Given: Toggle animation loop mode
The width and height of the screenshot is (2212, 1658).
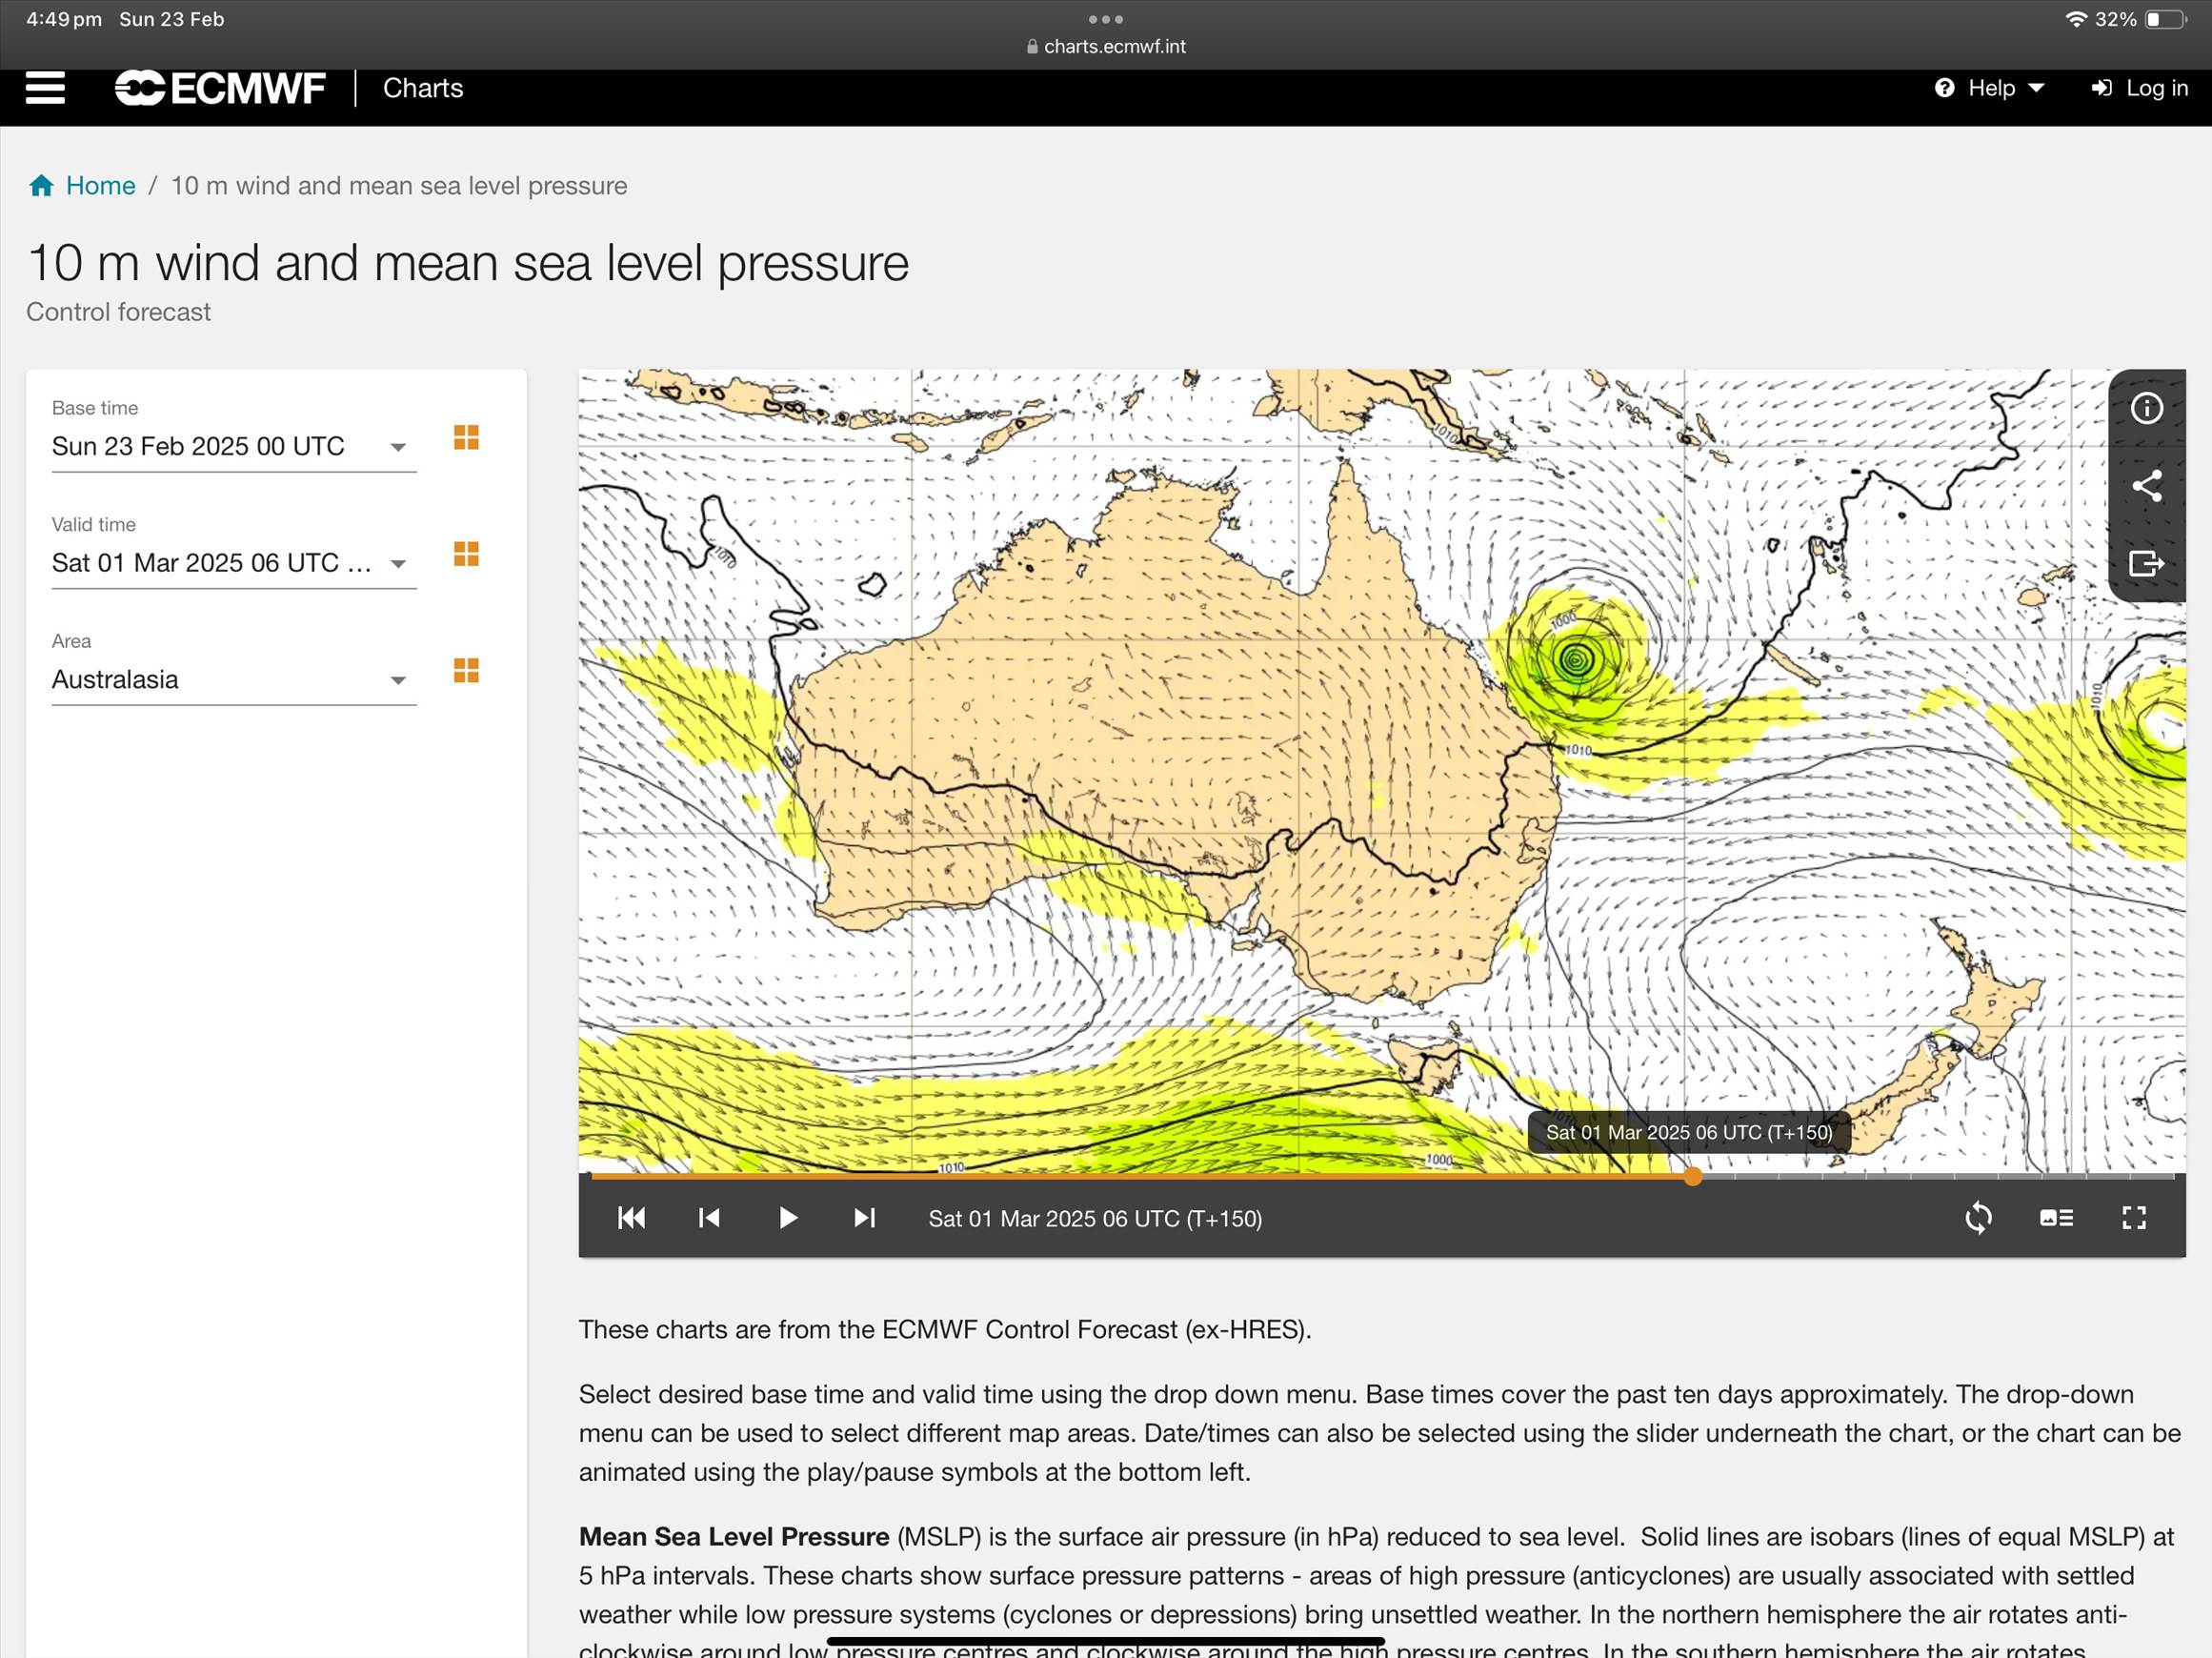Looking at the screenshot, I should pos(1978,1217).
